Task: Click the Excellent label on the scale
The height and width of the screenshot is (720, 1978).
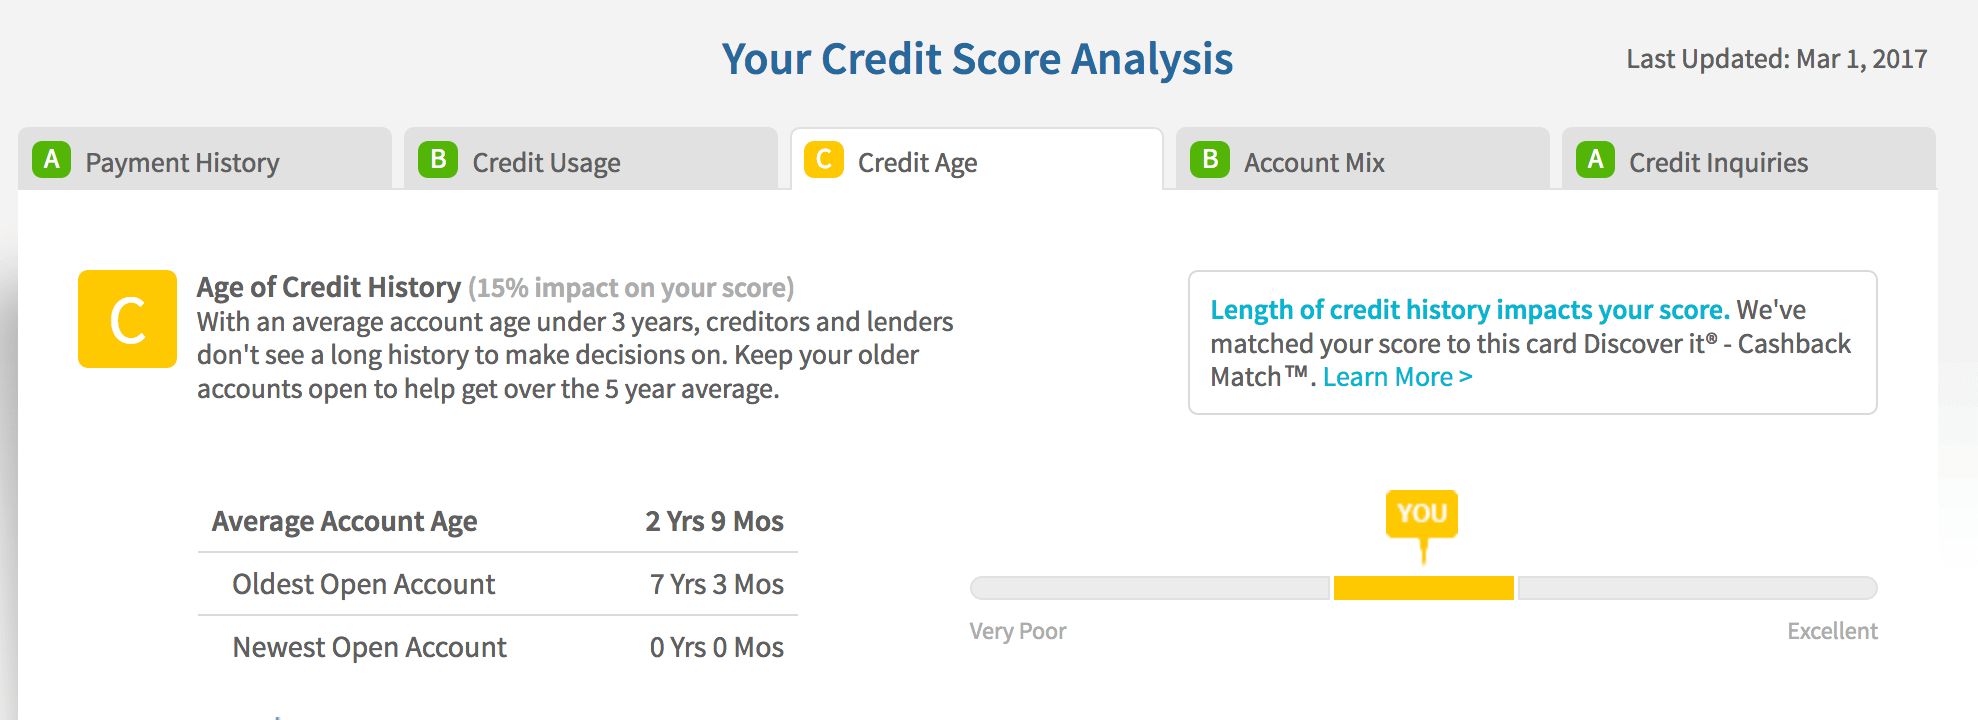Action: click(1832, 631)
